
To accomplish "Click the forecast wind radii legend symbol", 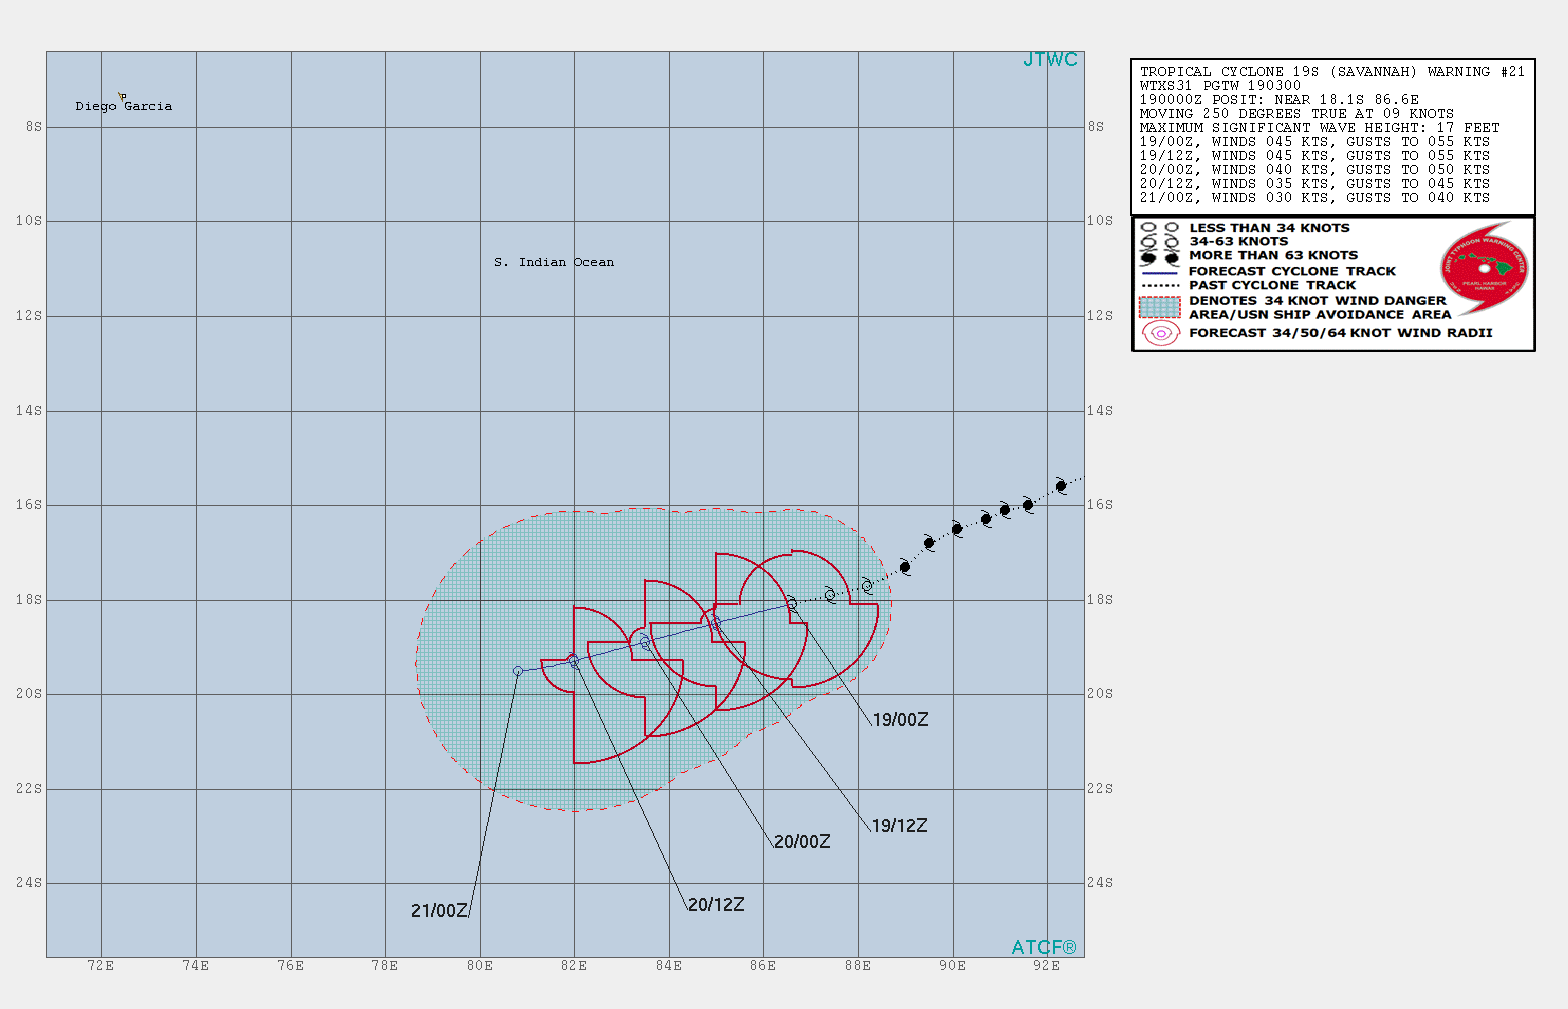I will pyautogui.click(x=1160, y=333).
